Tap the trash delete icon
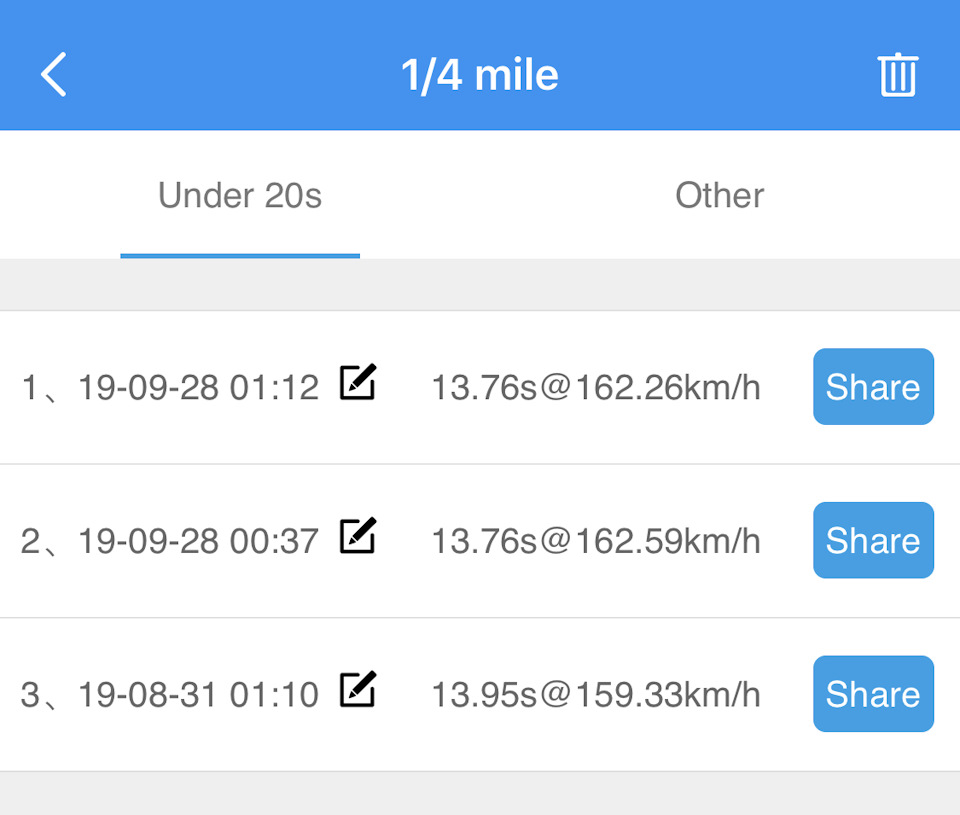This screenshot has width=960, height=815. 897,75
